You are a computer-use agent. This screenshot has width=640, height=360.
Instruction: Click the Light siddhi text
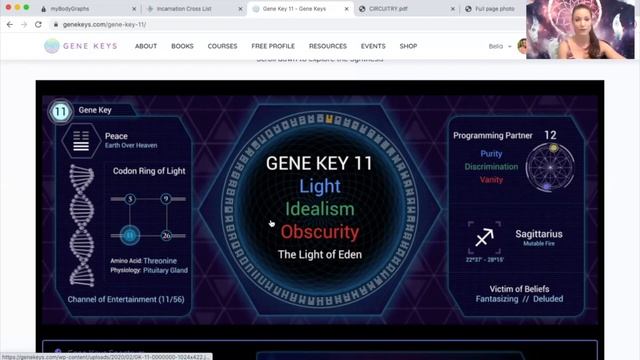320,186
